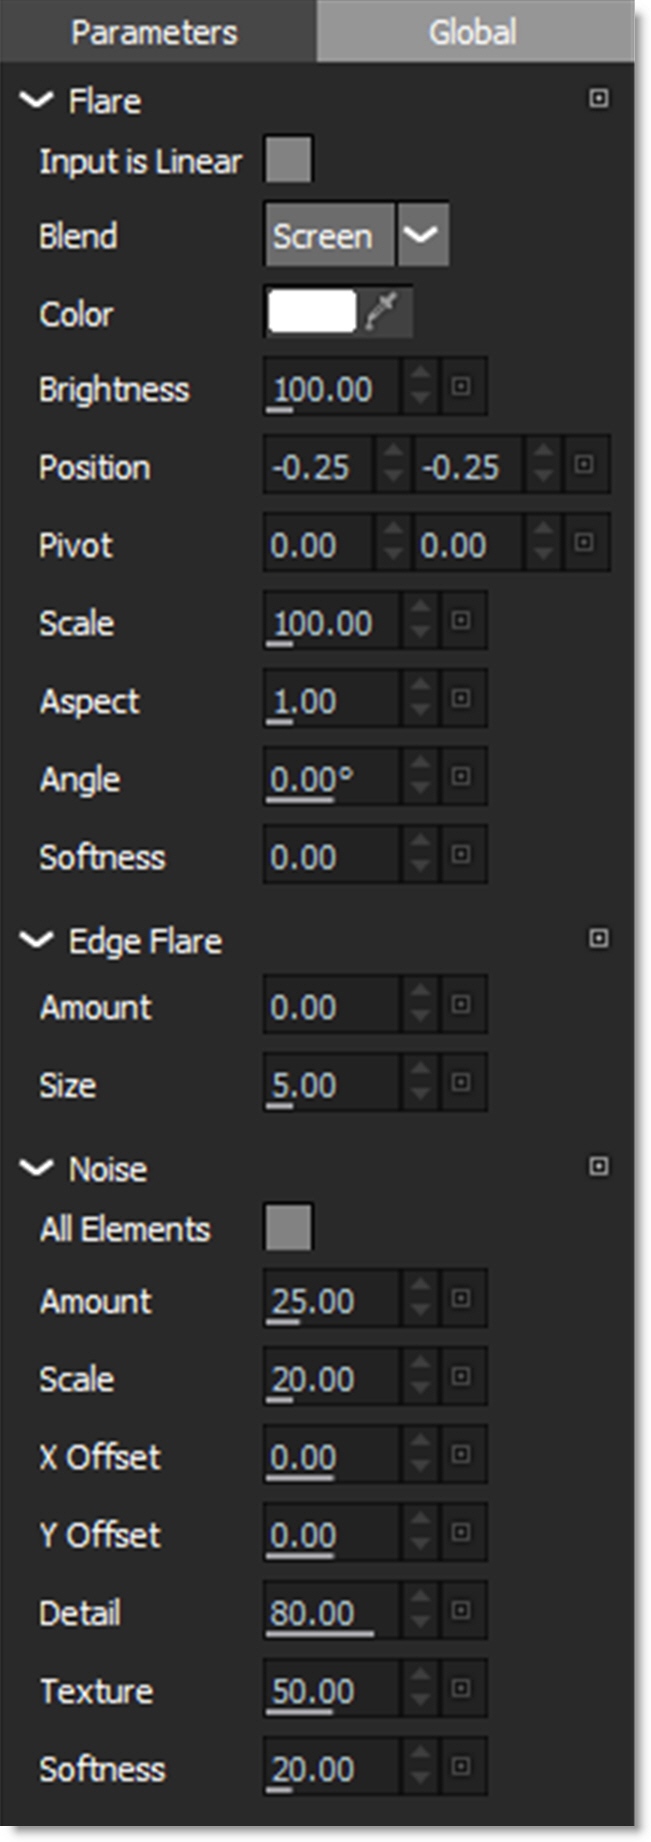Click the Flare Scale value field
This screenshot has height=1842, width=651.
(x=332, y=623)
